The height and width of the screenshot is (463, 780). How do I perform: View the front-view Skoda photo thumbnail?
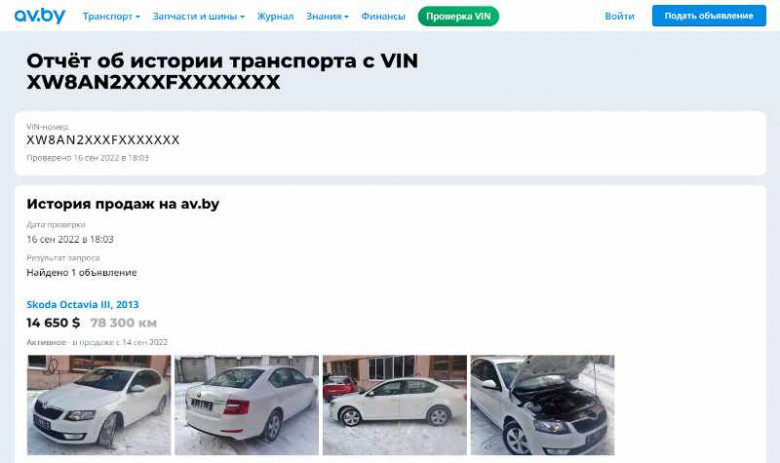click(x=99, y=405)
